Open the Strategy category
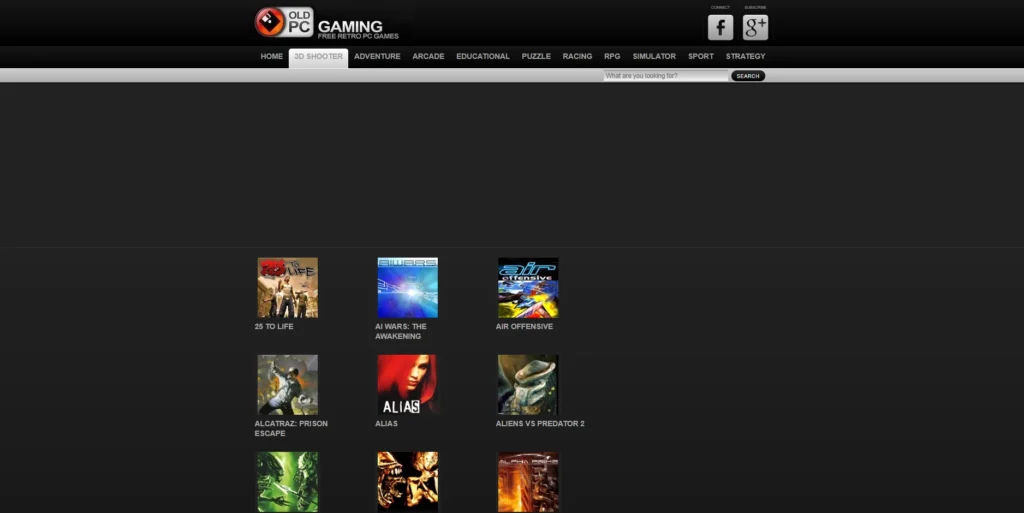This screenshot has width=1024, height=513. 745,57
